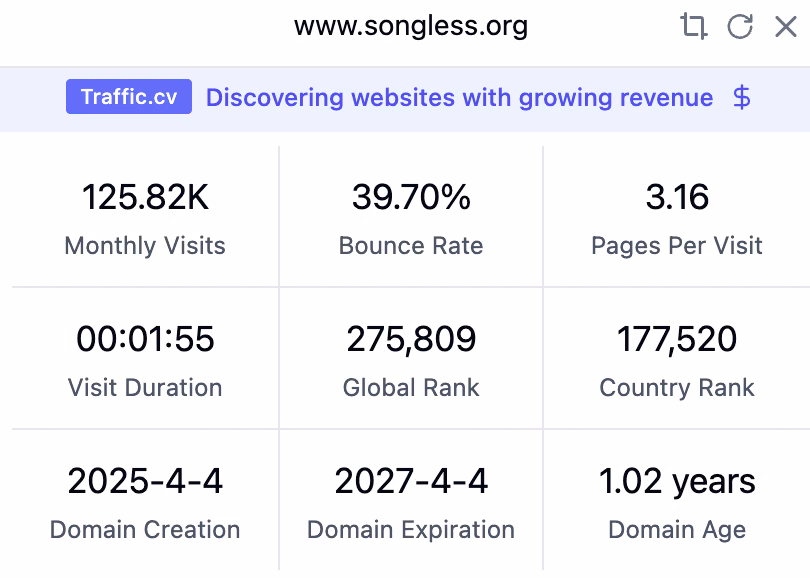The image size is (810, 578).
Task: Click the 2025-4-4 domain creation date
Action: click(145, 481)
